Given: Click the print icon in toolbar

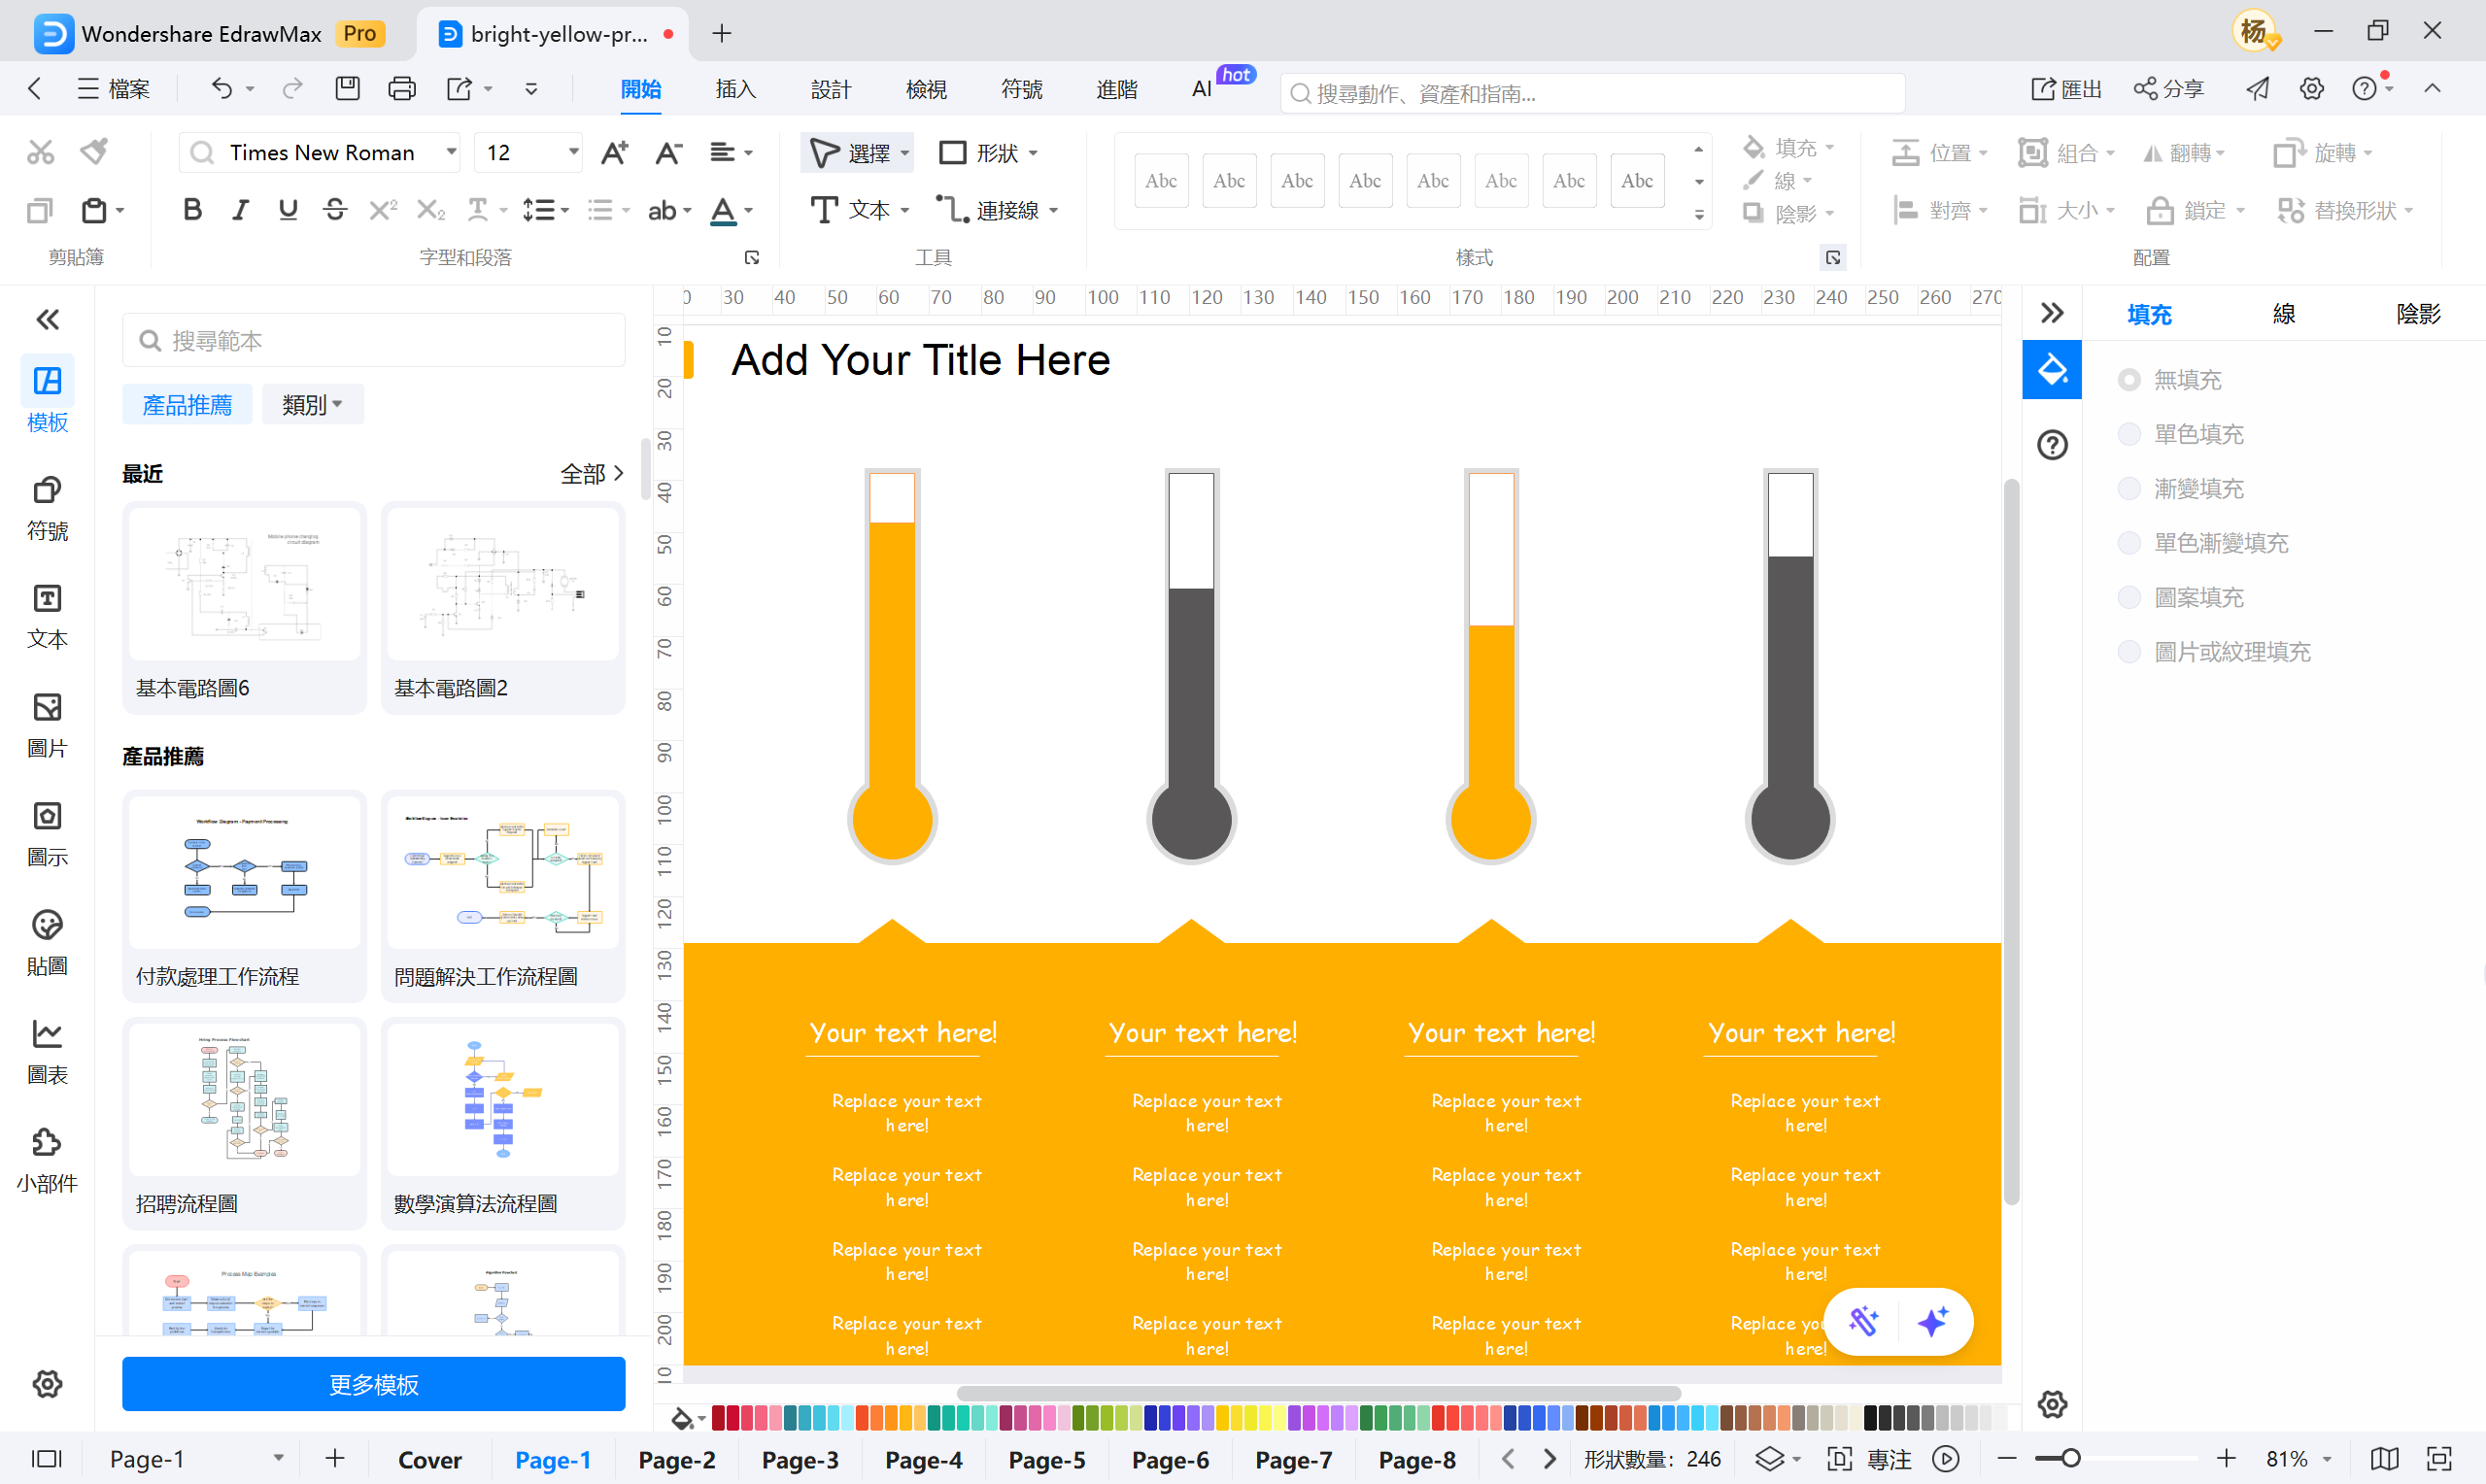Looking at the screenshot, I should coord(402,89).
